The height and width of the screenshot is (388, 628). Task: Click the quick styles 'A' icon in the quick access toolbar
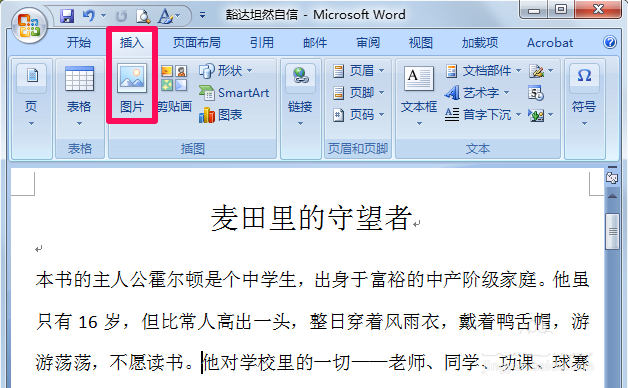tap(165, 16)
